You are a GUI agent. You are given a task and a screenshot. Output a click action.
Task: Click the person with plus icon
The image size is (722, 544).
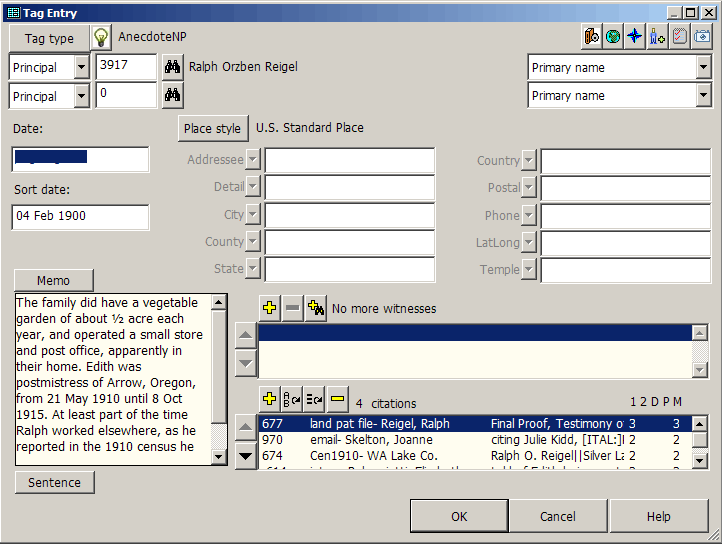point(657,36)
